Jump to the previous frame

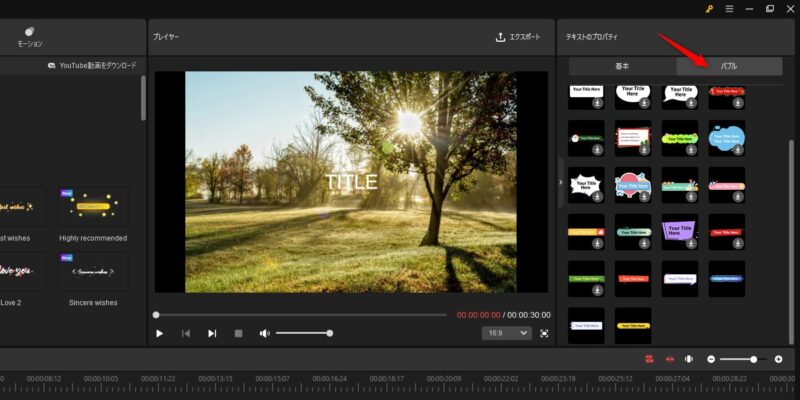(186, 333)
